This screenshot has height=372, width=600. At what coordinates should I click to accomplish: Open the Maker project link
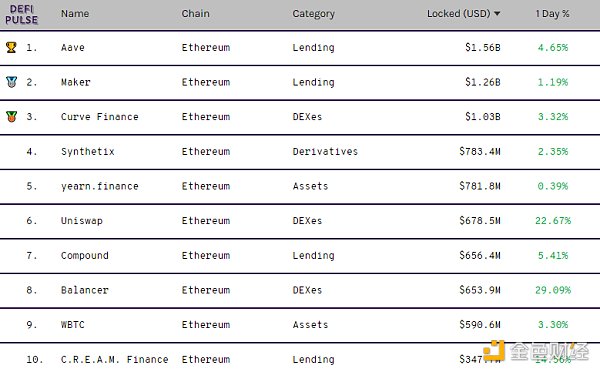[x=75, y=82]
